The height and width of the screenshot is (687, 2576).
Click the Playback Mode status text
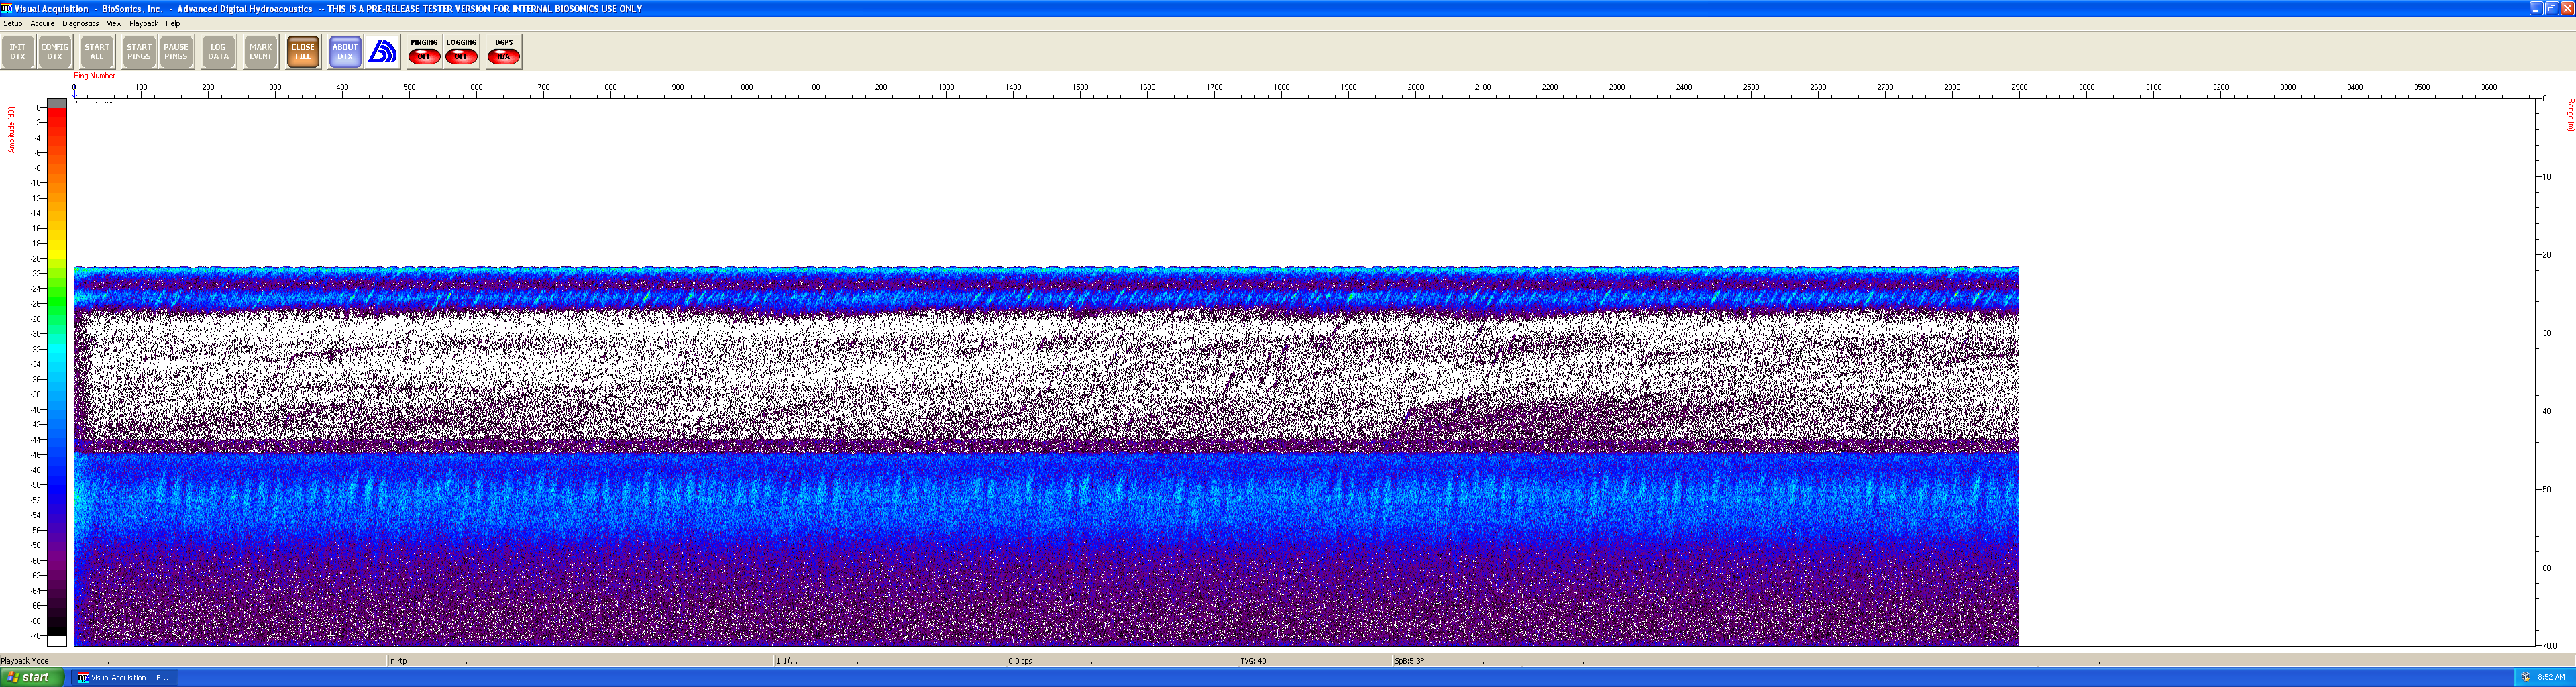point(25,661)
